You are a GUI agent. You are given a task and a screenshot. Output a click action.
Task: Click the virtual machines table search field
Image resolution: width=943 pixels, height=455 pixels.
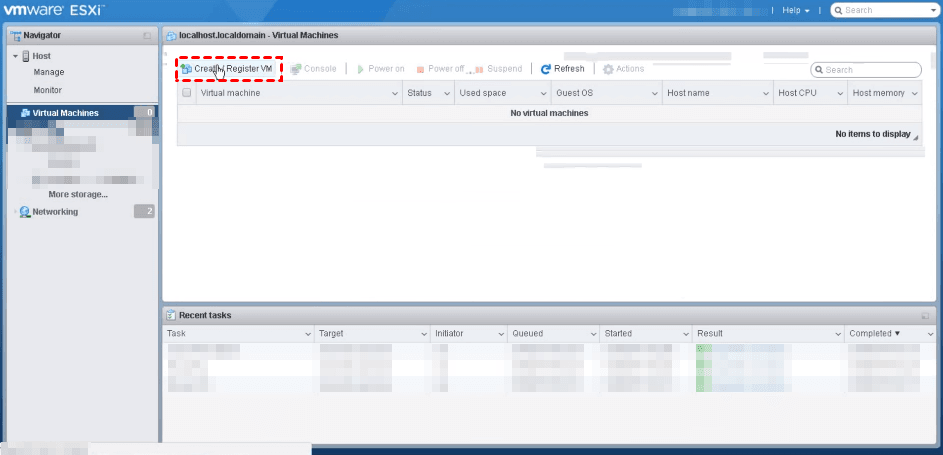(x=866, y=70)
